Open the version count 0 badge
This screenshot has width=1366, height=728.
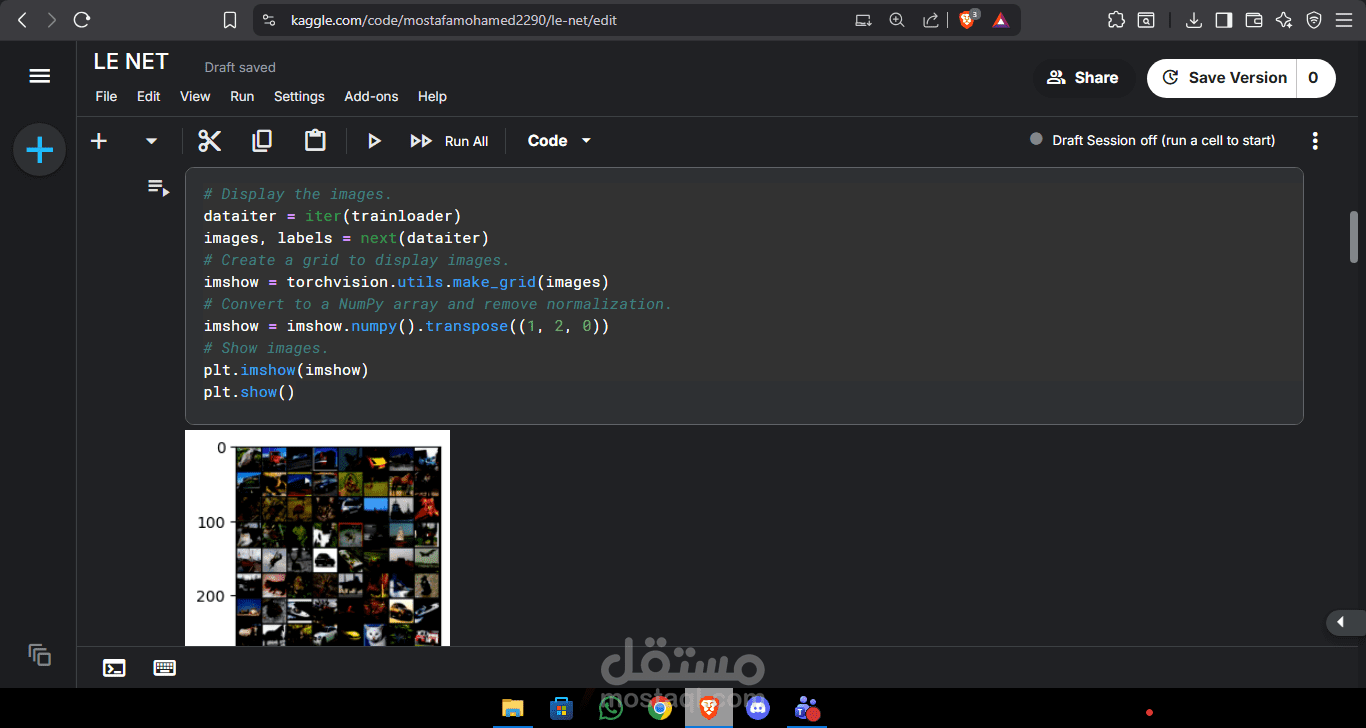click(x=1314, y=78)
